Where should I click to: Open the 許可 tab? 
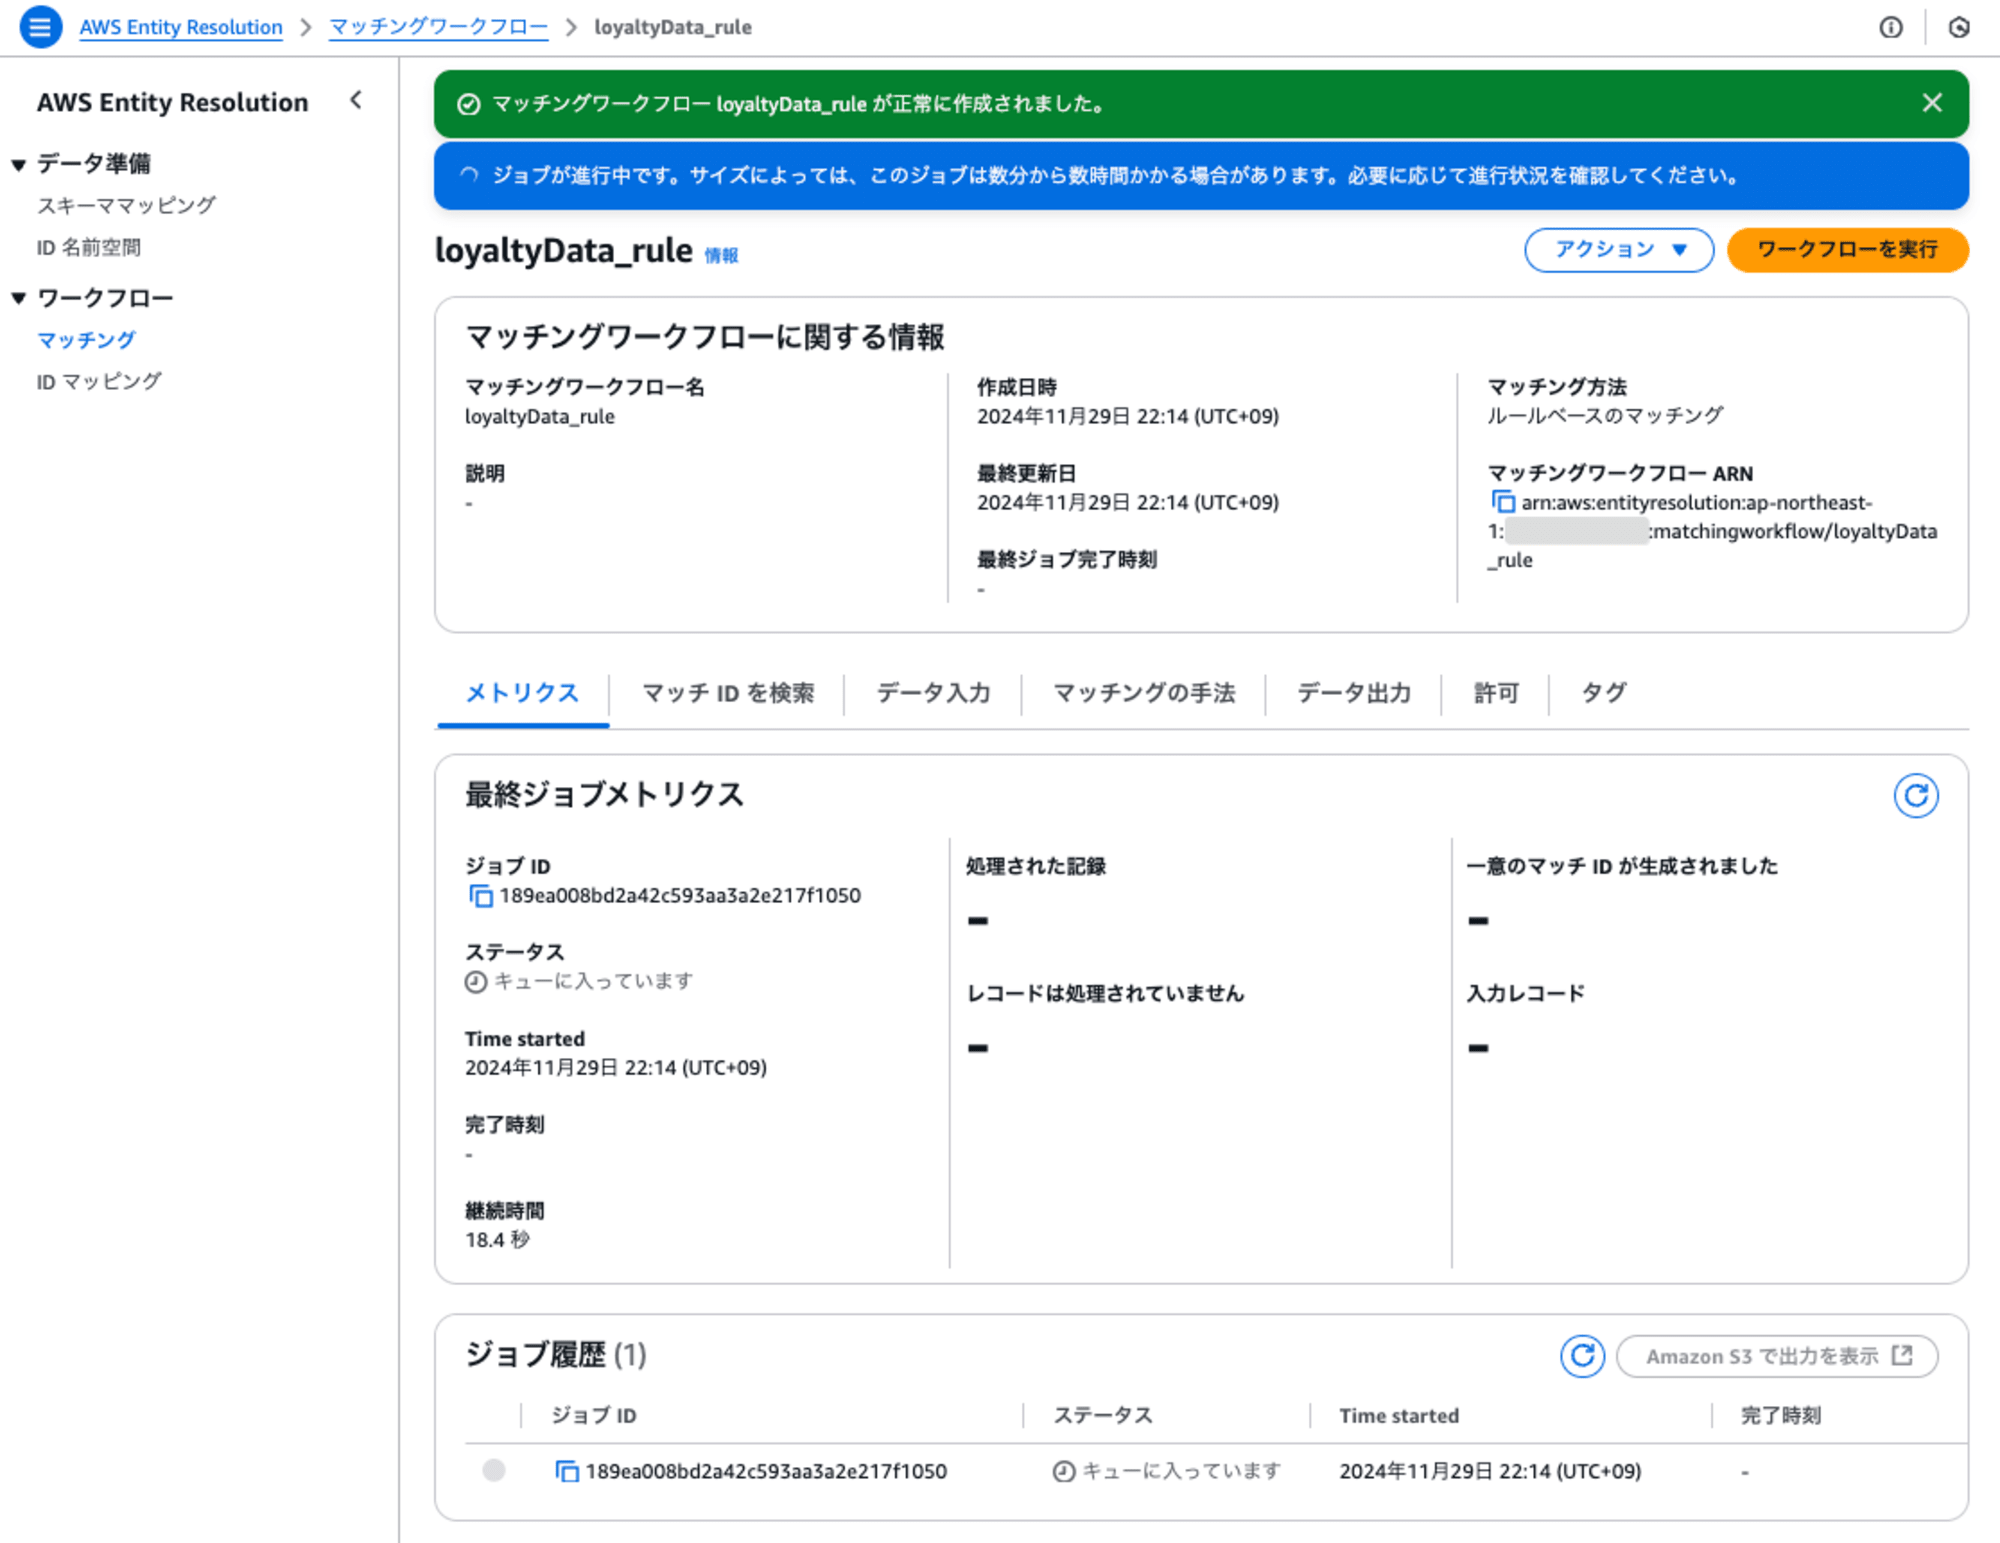pyautogui.click(x=1495, y=692)
